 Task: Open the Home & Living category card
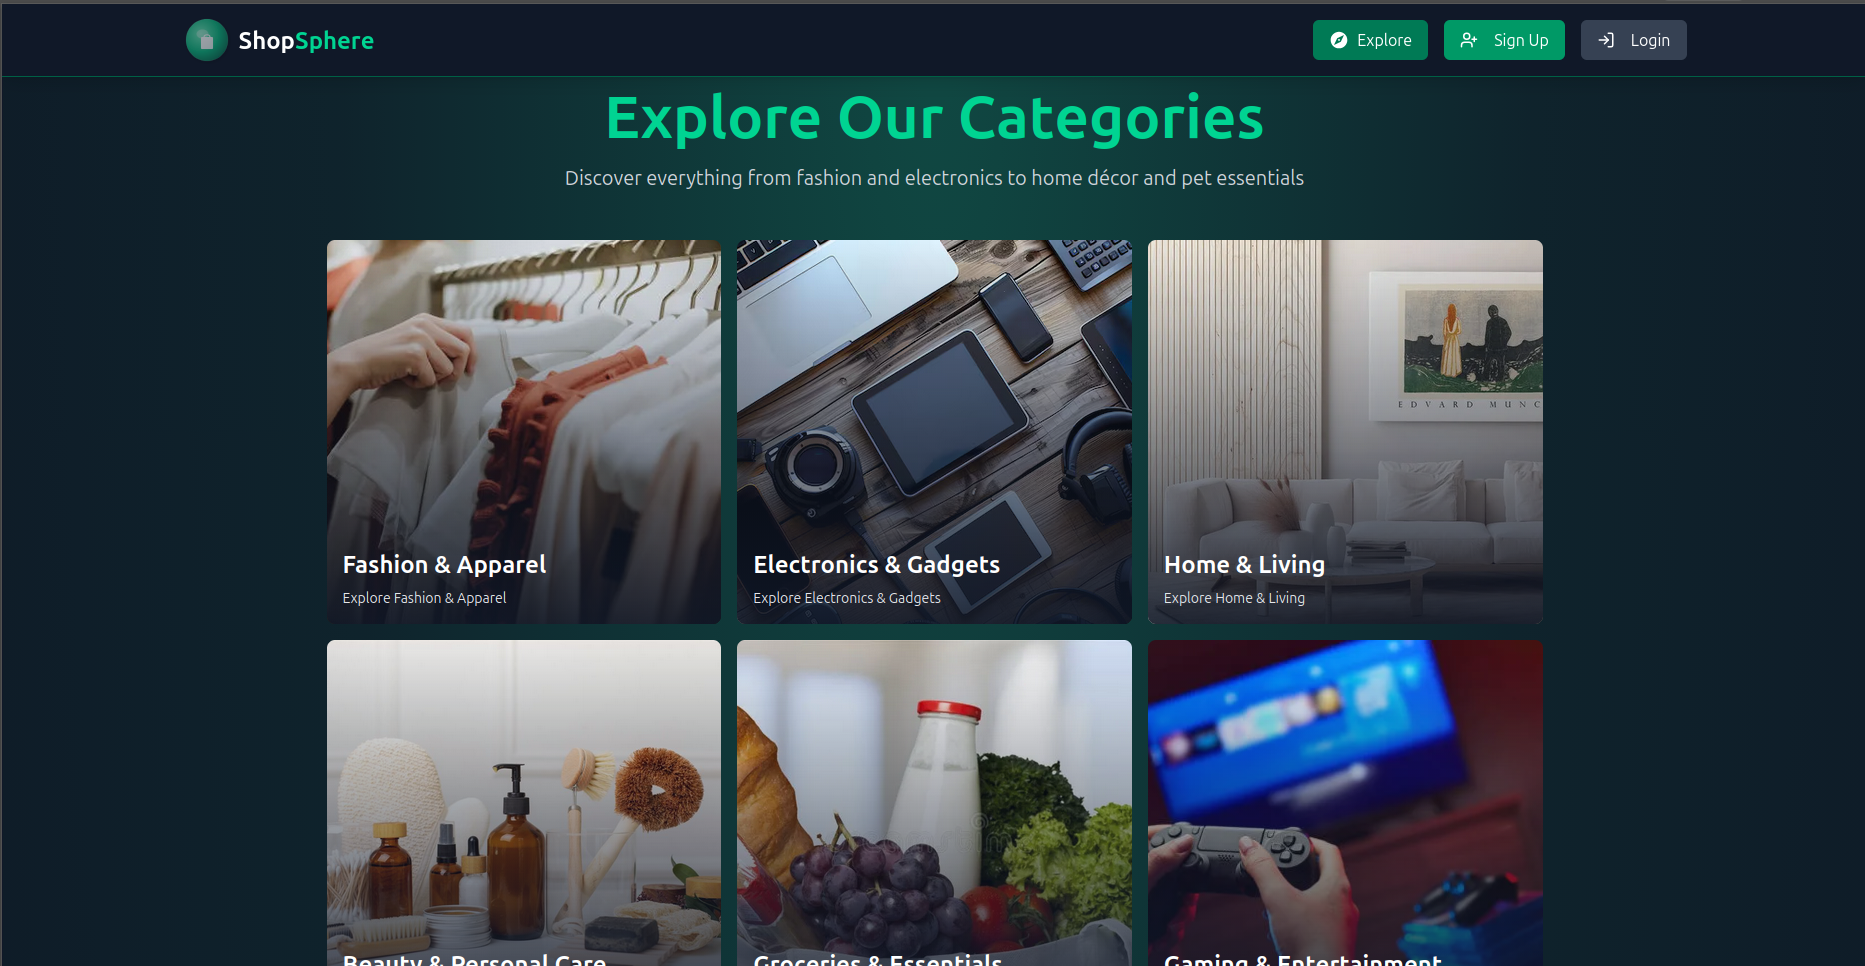click(x=1345, y=432)
